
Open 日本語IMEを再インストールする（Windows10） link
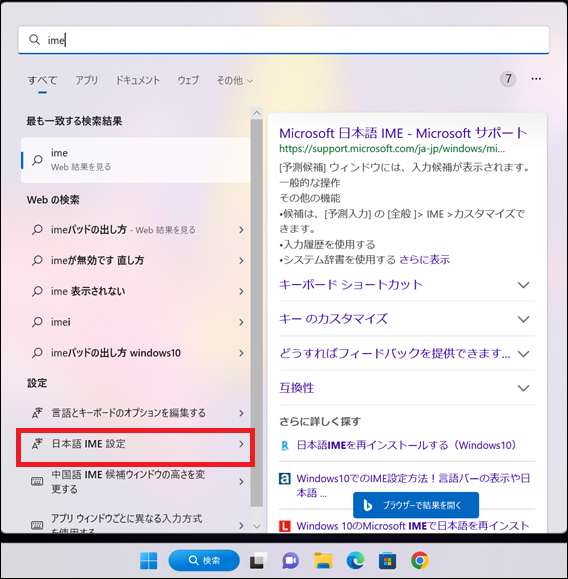tap(406, 445)
